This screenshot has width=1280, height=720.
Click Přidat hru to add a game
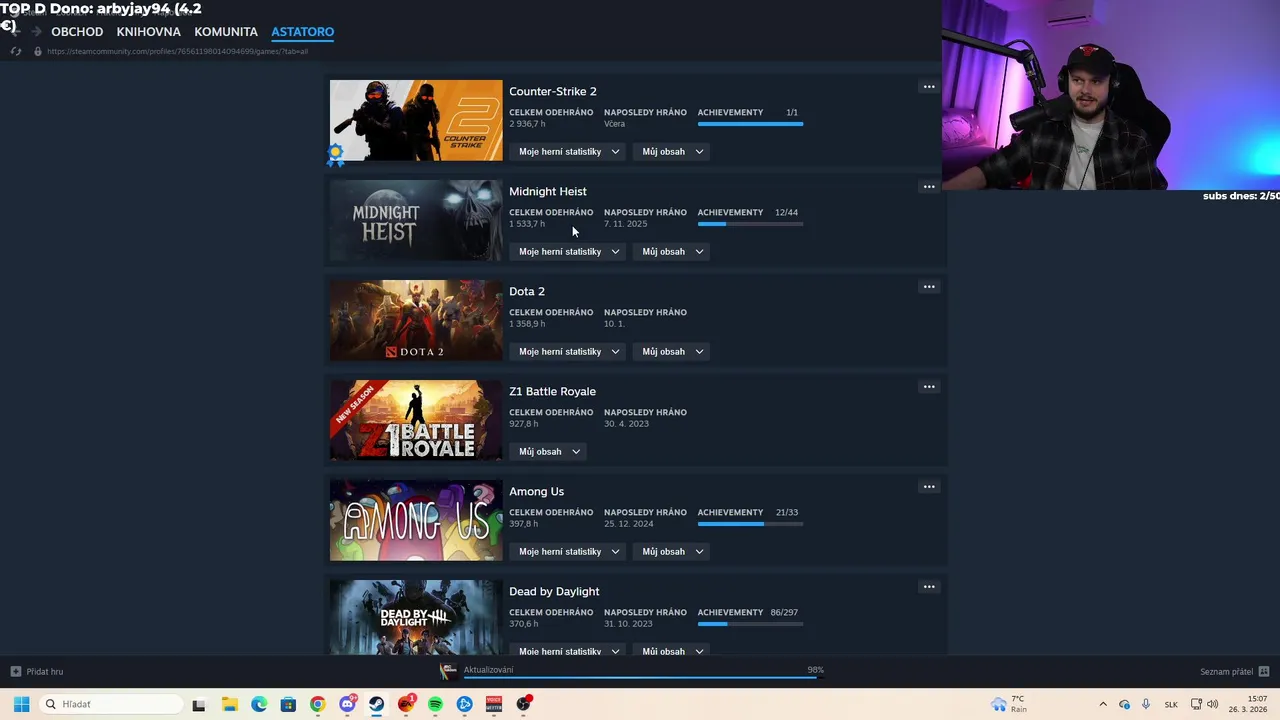click(45, 672)
